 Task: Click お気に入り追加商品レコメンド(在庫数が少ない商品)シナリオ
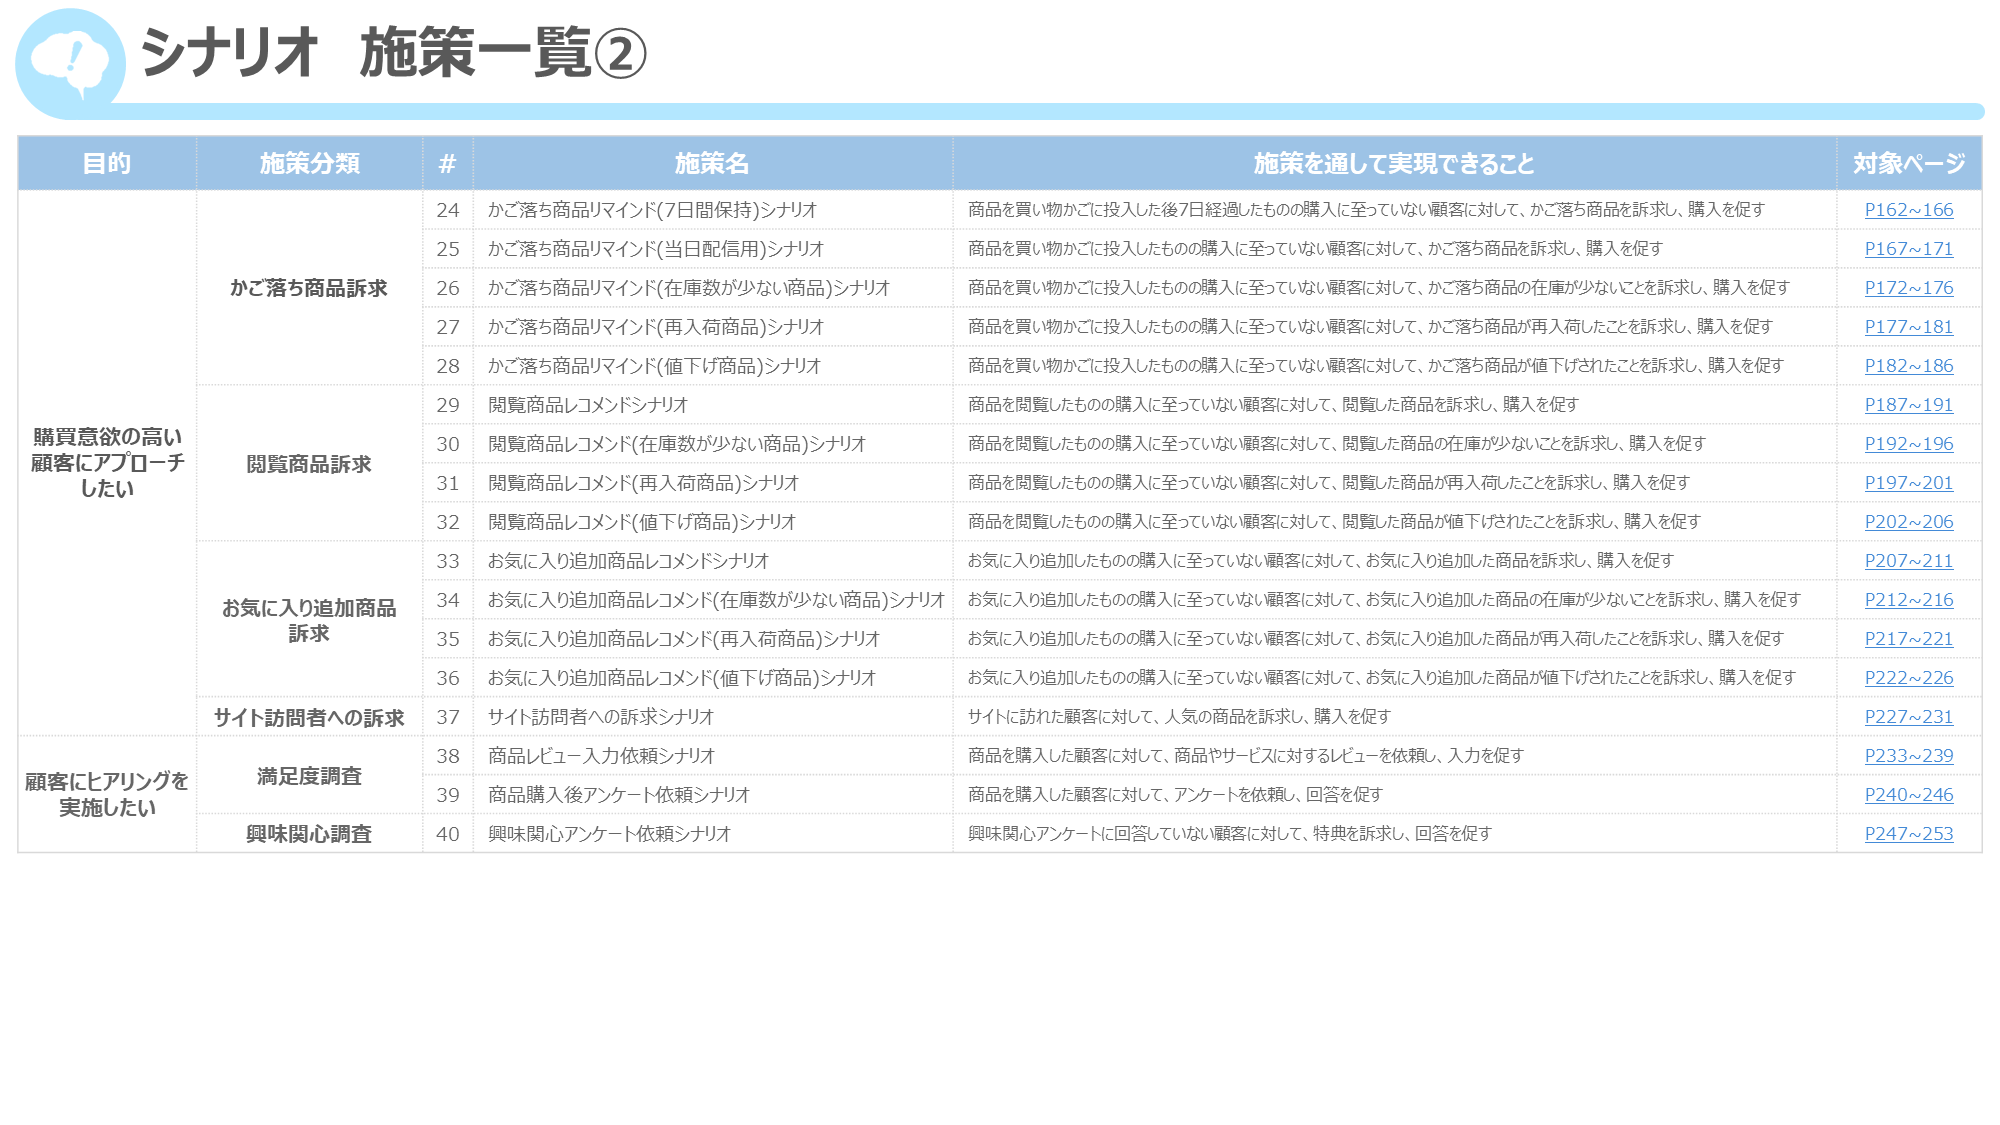click(716, 600)
